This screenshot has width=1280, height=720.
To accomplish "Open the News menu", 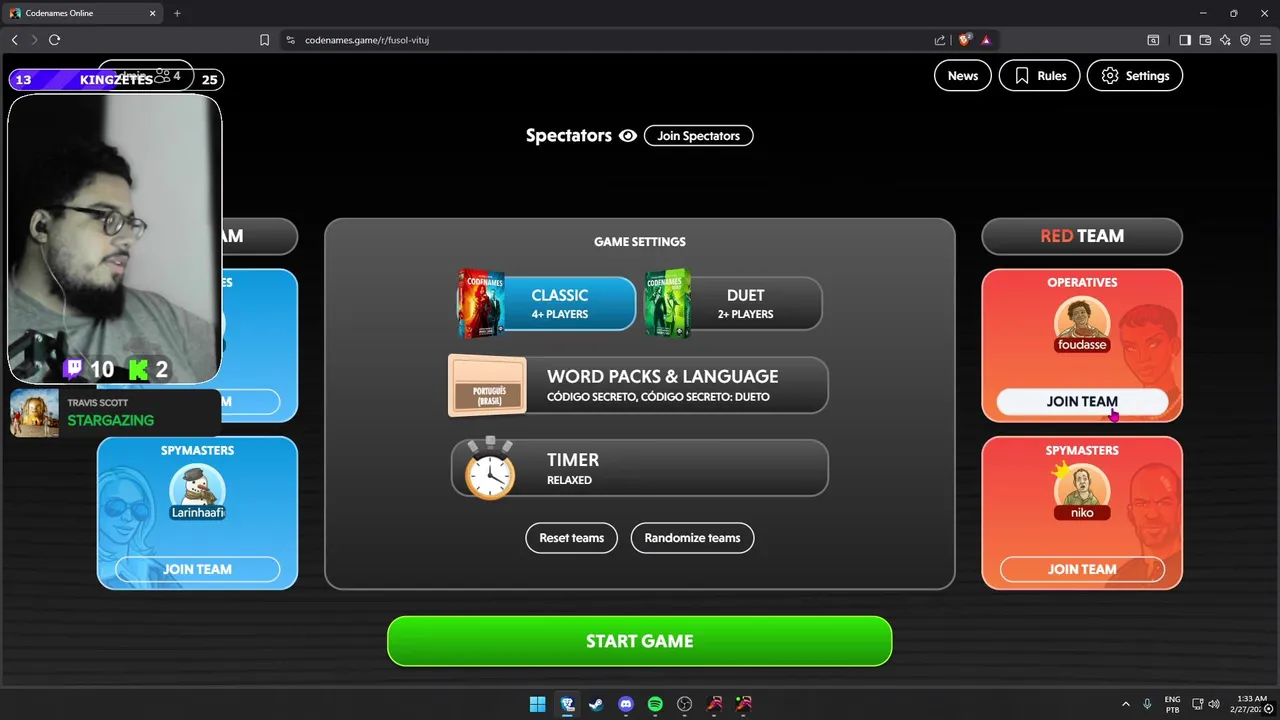I will tap(963, 76).
